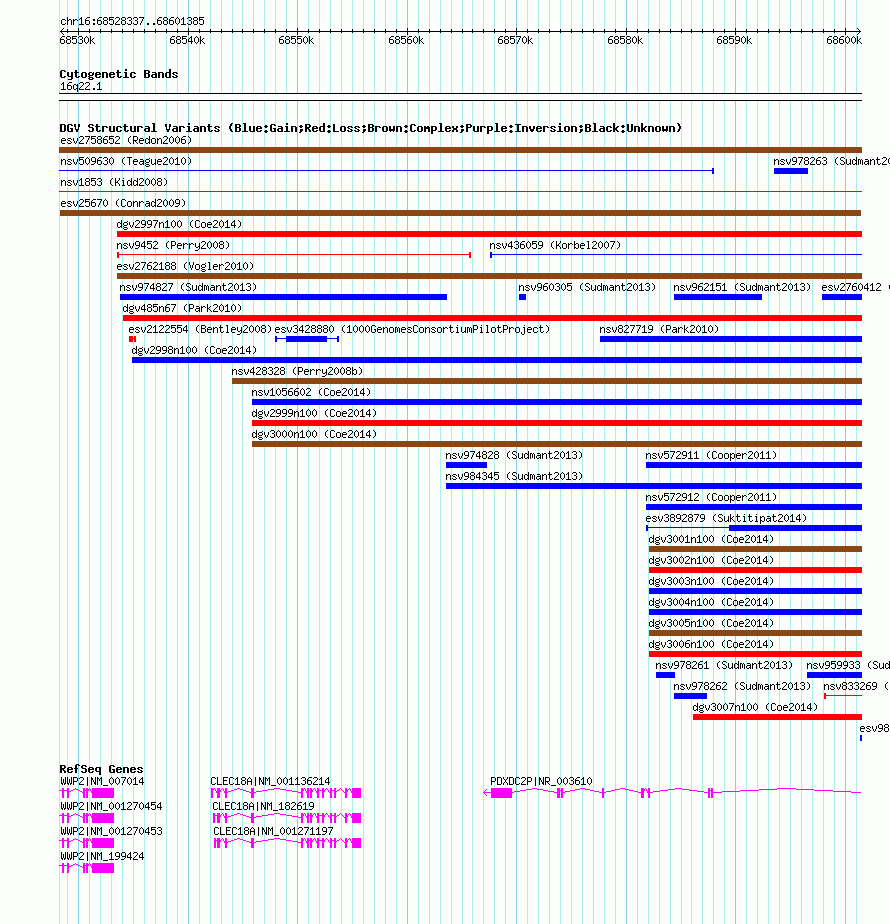Open the nsv984345 (Sudmant2013) label
The image size is (890, 924).
click(x=514, y=476)
